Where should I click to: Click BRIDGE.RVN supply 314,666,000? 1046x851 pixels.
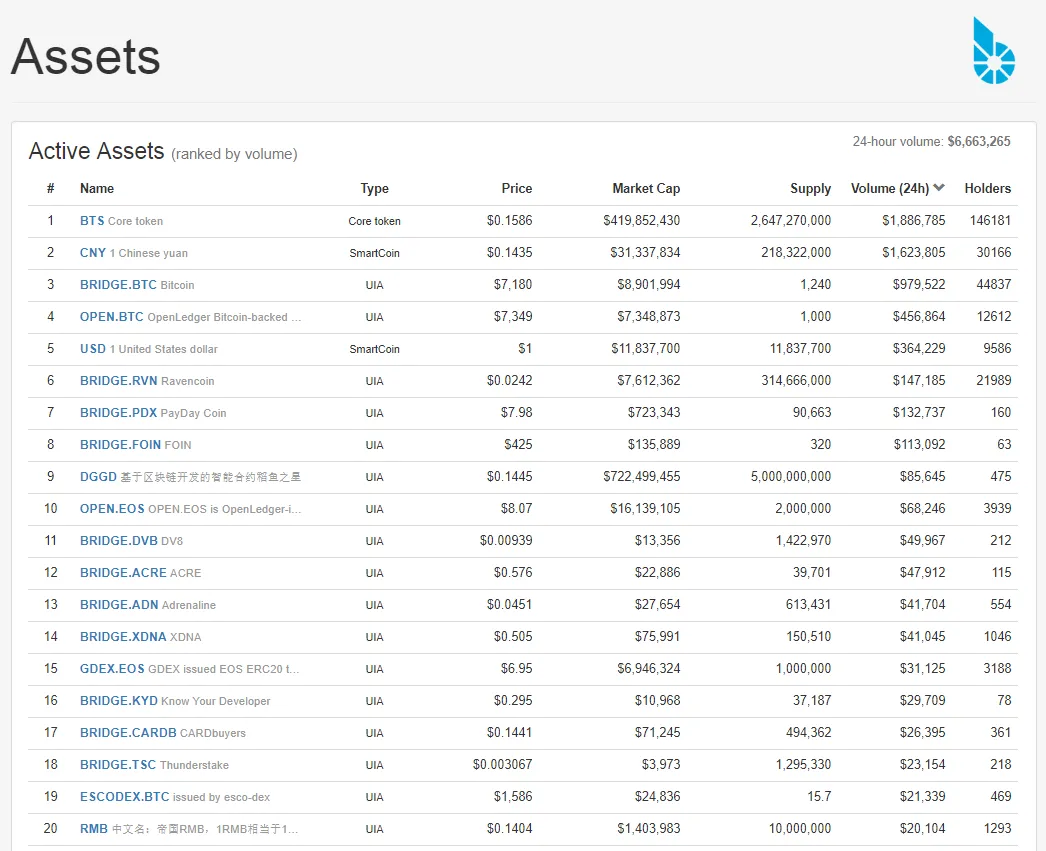click(x=797, y=381)
